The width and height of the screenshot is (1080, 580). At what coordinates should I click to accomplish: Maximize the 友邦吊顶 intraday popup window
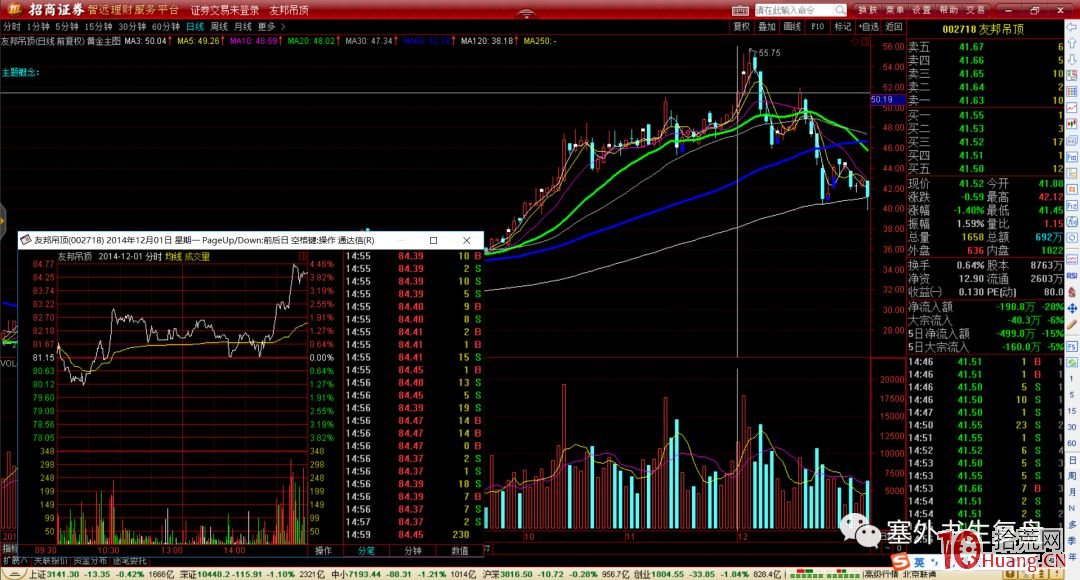point(433,240)
